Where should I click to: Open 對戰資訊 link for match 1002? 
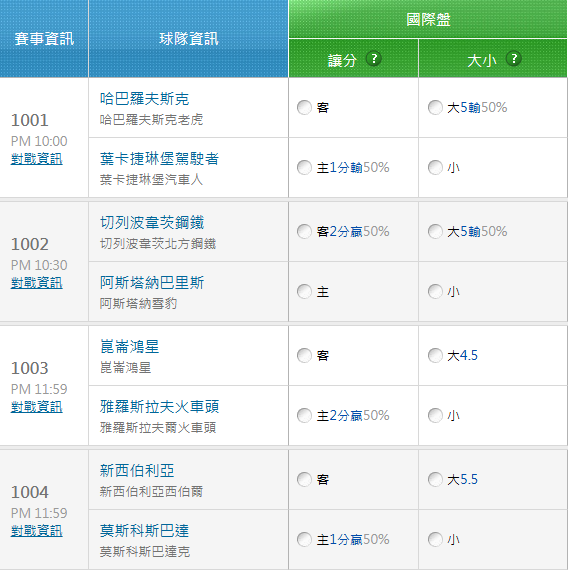[37, 283]
